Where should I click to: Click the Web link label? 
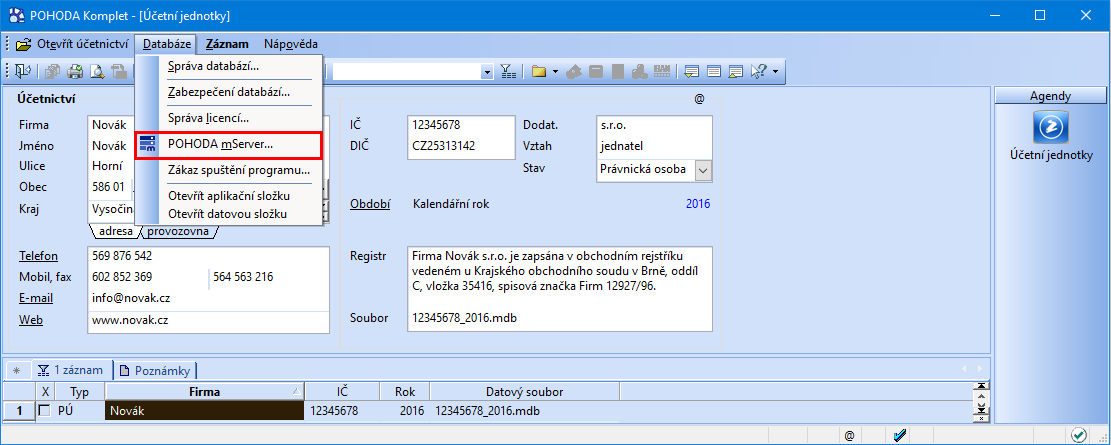click(x=31, y=320)
